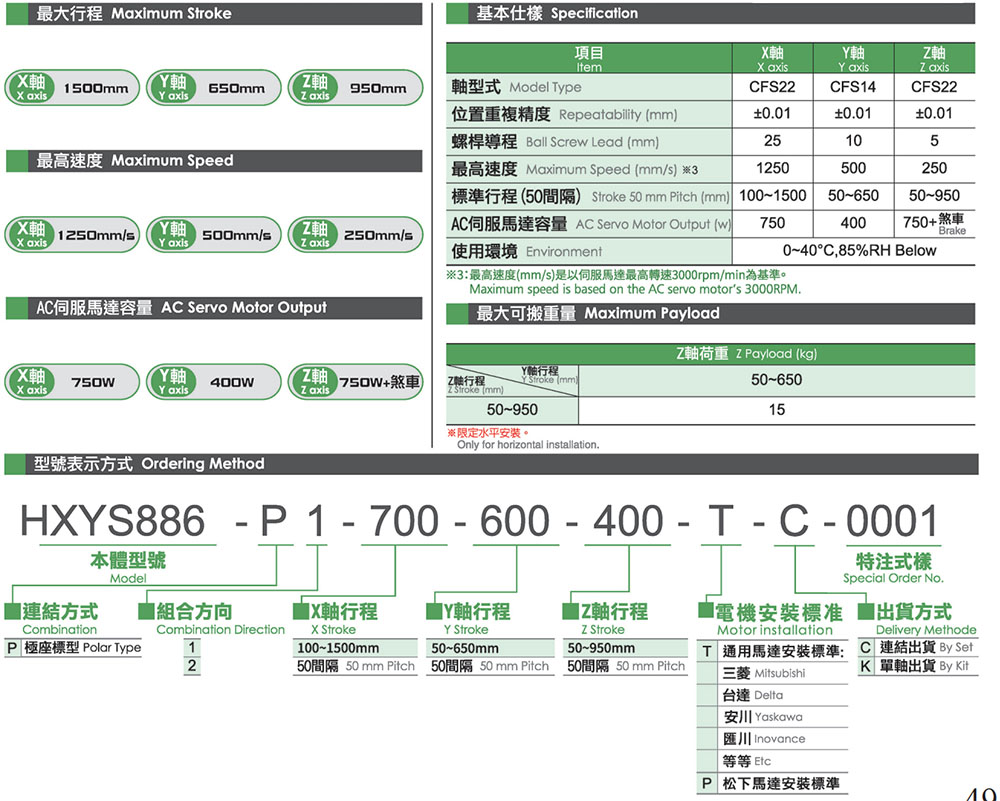Click the Y axis 650mm stroke badge
The image size is (1000, 801).
click(213, 87)
